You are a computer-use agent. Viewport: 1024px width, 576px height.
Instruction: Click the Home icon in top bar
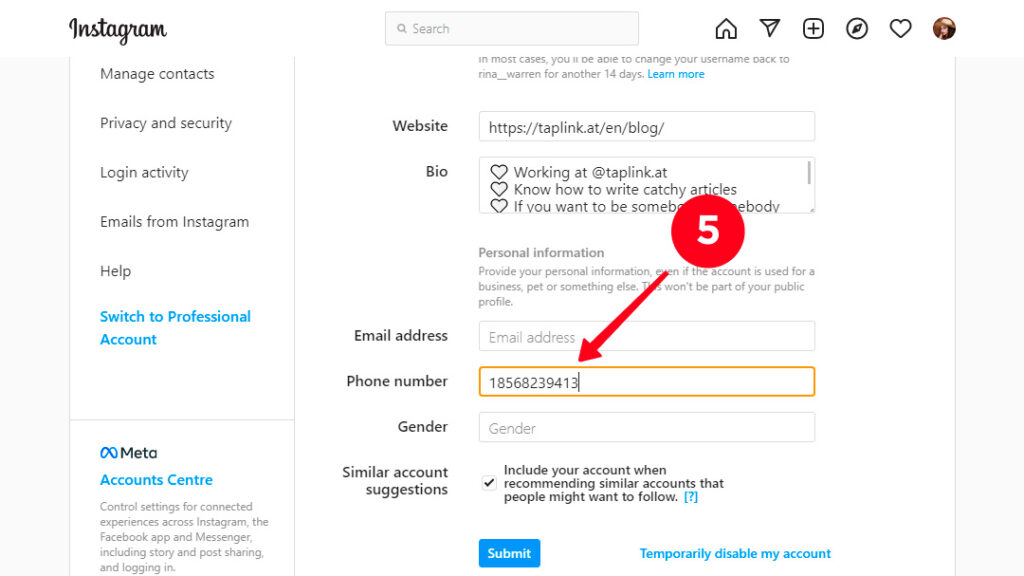coord(725,28)
